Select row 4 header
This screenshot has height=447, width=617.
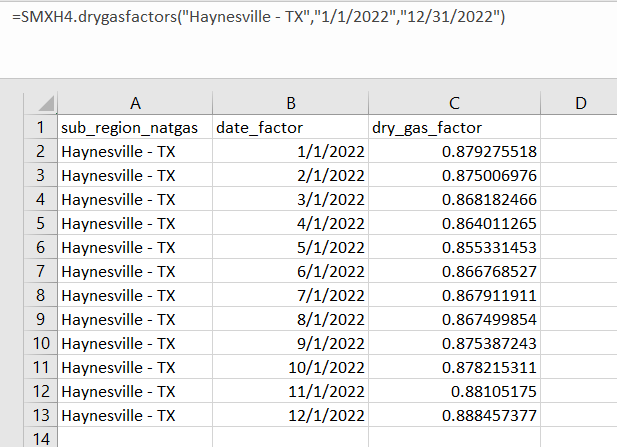click(41, 199)
